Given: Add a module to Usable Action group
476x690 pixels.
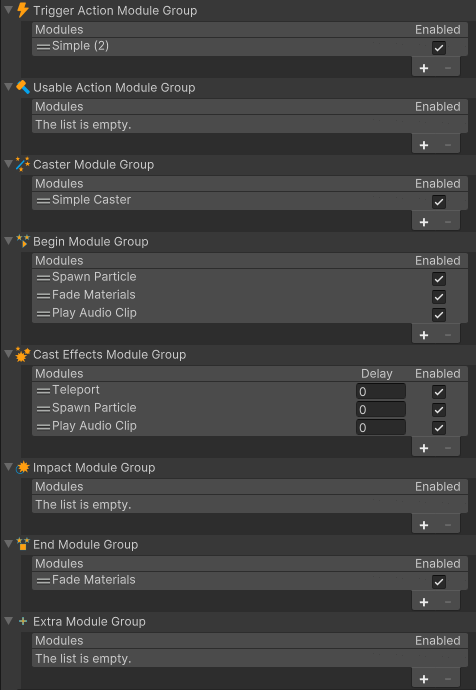Looking at the screenshot, I should pos(424,145).
